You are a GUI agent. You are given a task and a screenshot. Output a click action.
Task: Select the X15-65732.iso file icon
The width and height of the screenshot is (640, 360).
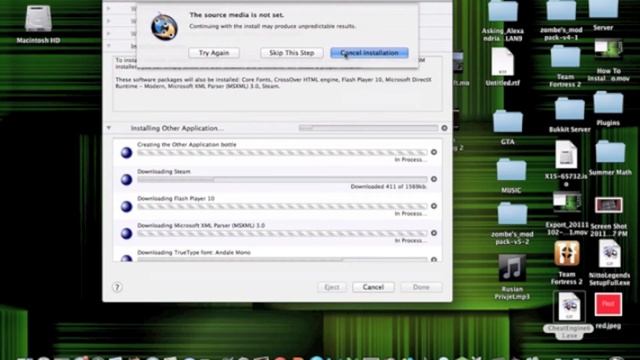(x=566, y=155)
